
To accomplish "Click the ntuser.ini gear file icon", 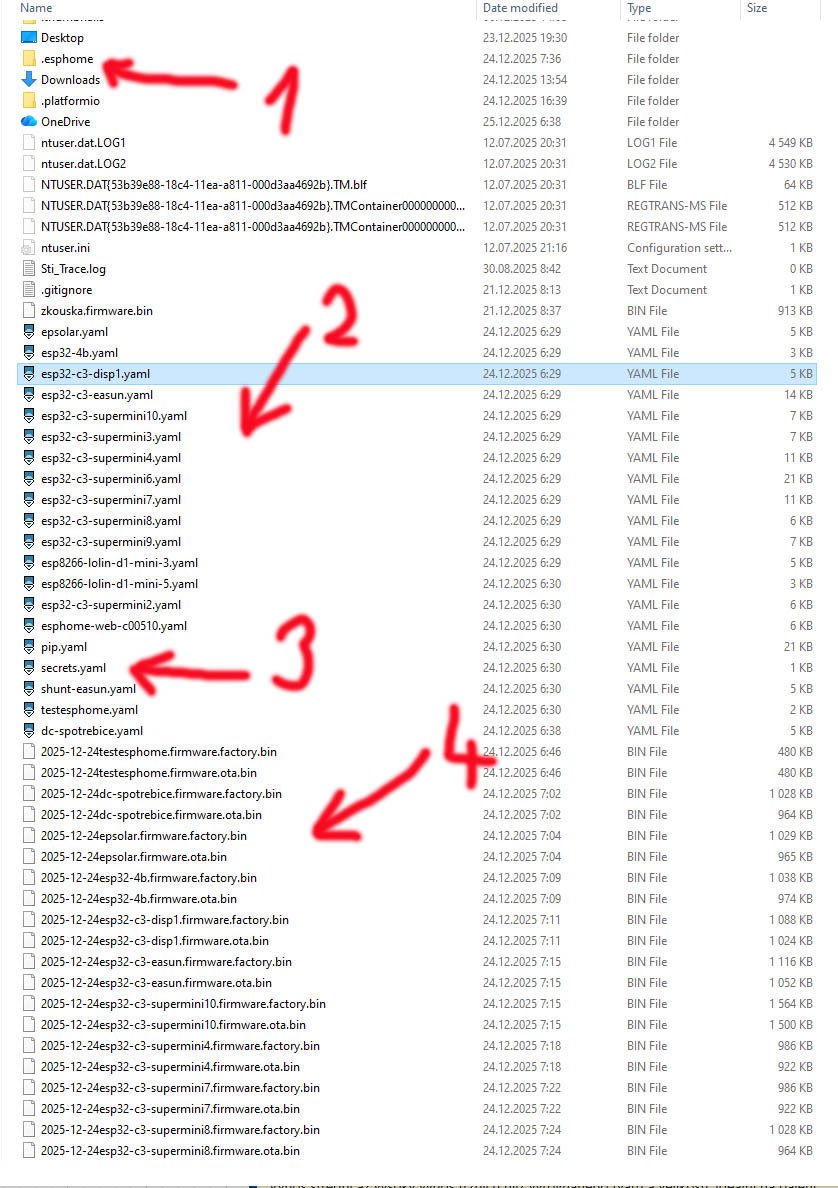I will [x=29, y=248].
